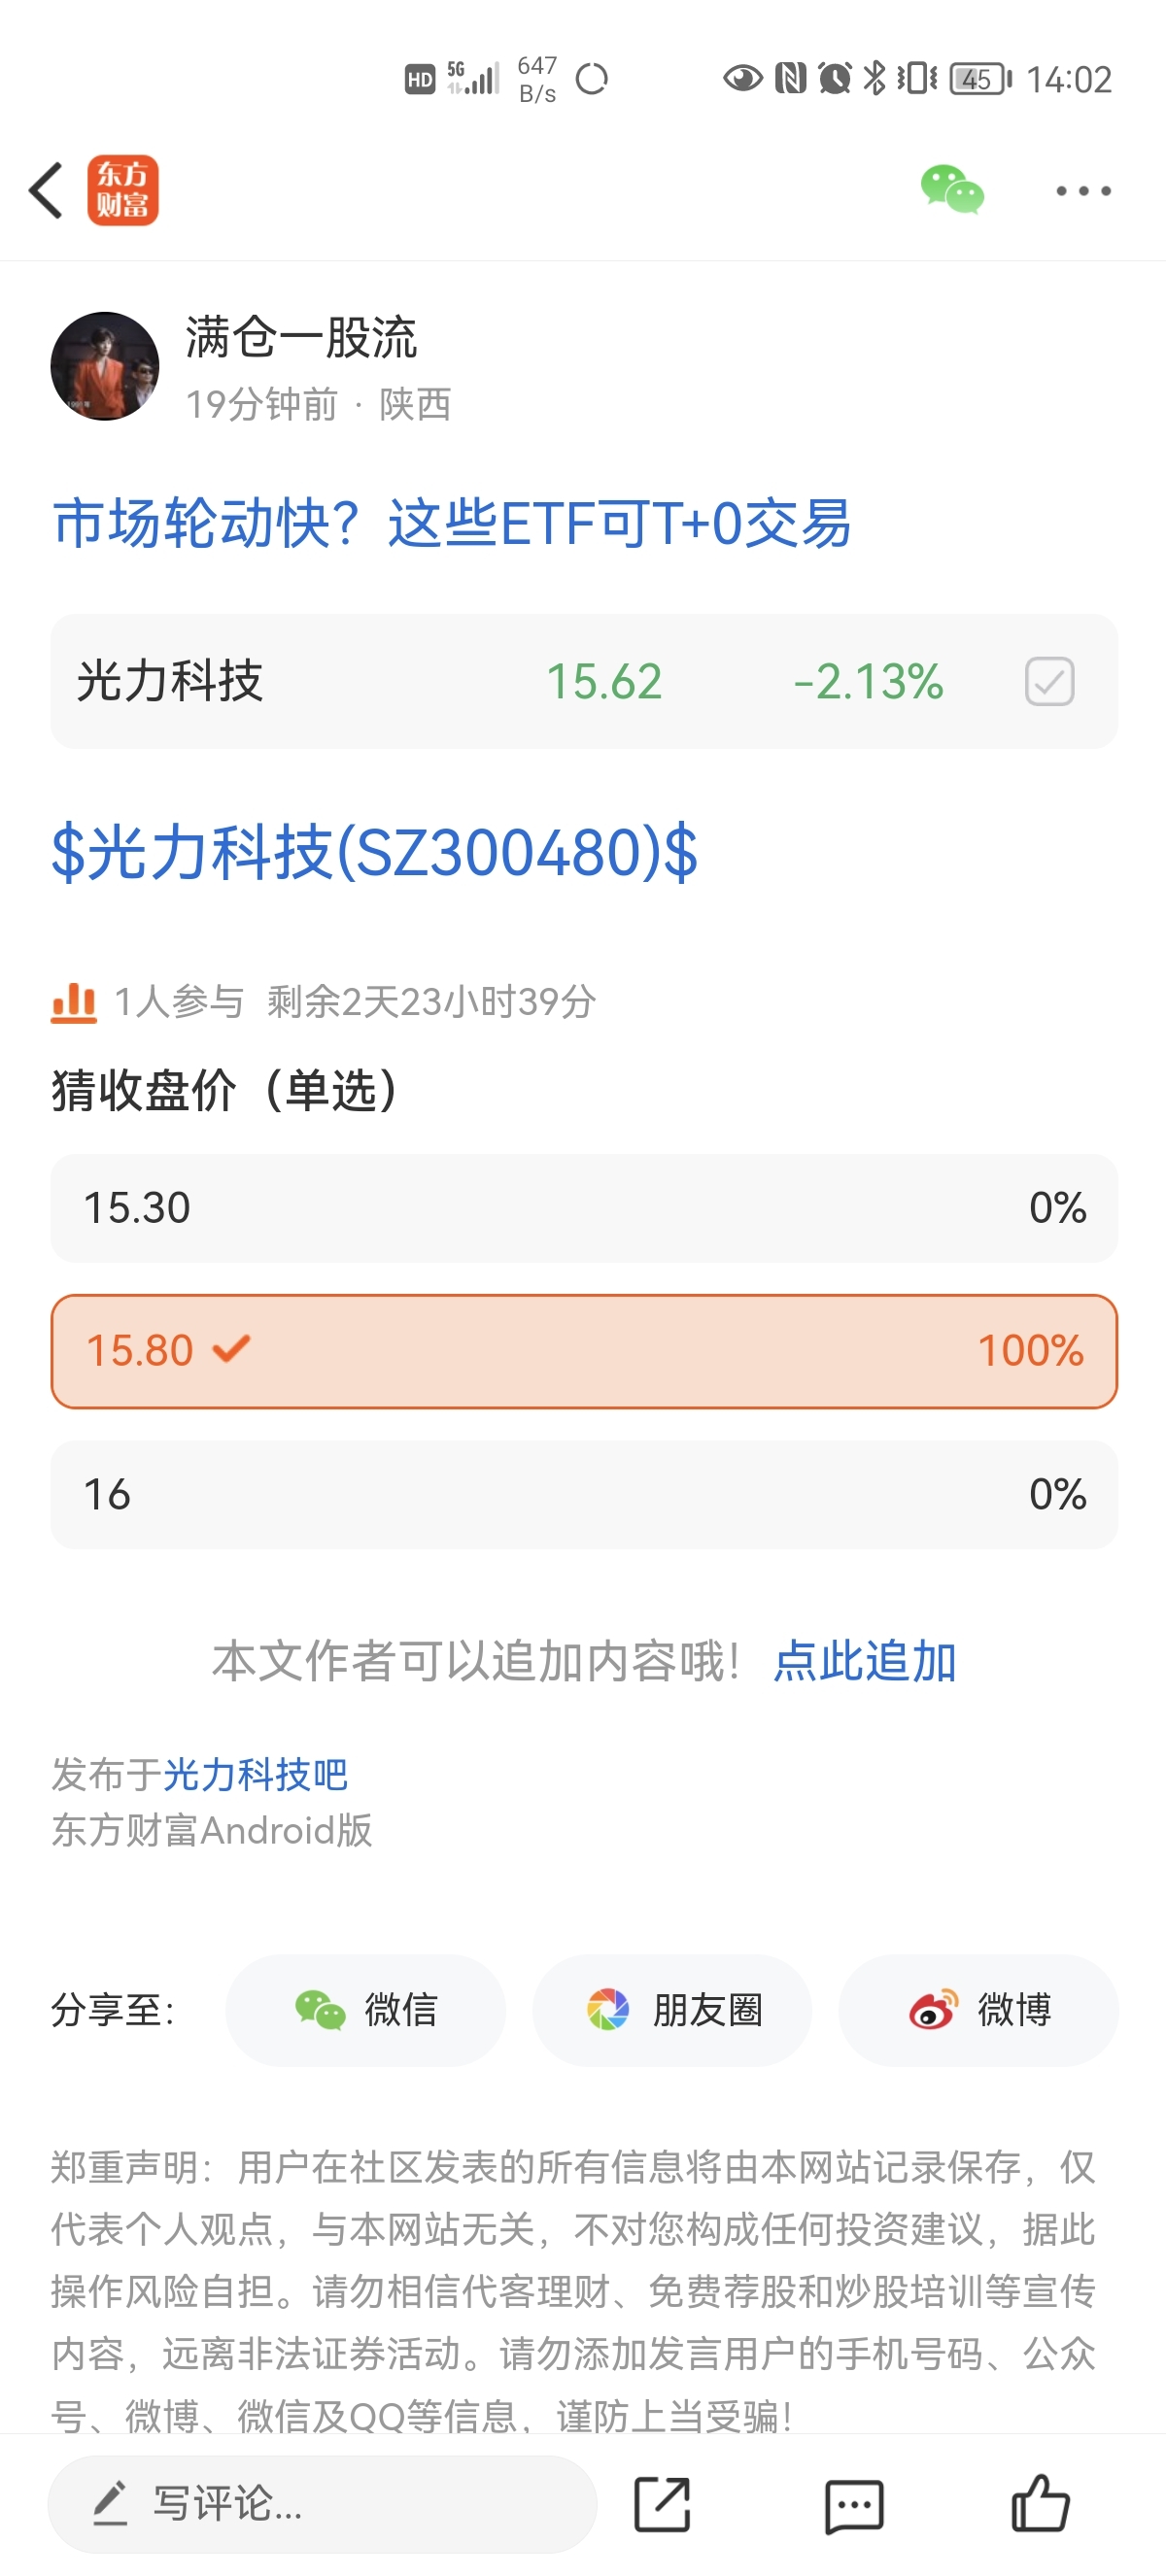The width and height of the screenshot is (1166, 2576).
Task: Choose 16 as closing price guess
Action: coord(584,1495)
